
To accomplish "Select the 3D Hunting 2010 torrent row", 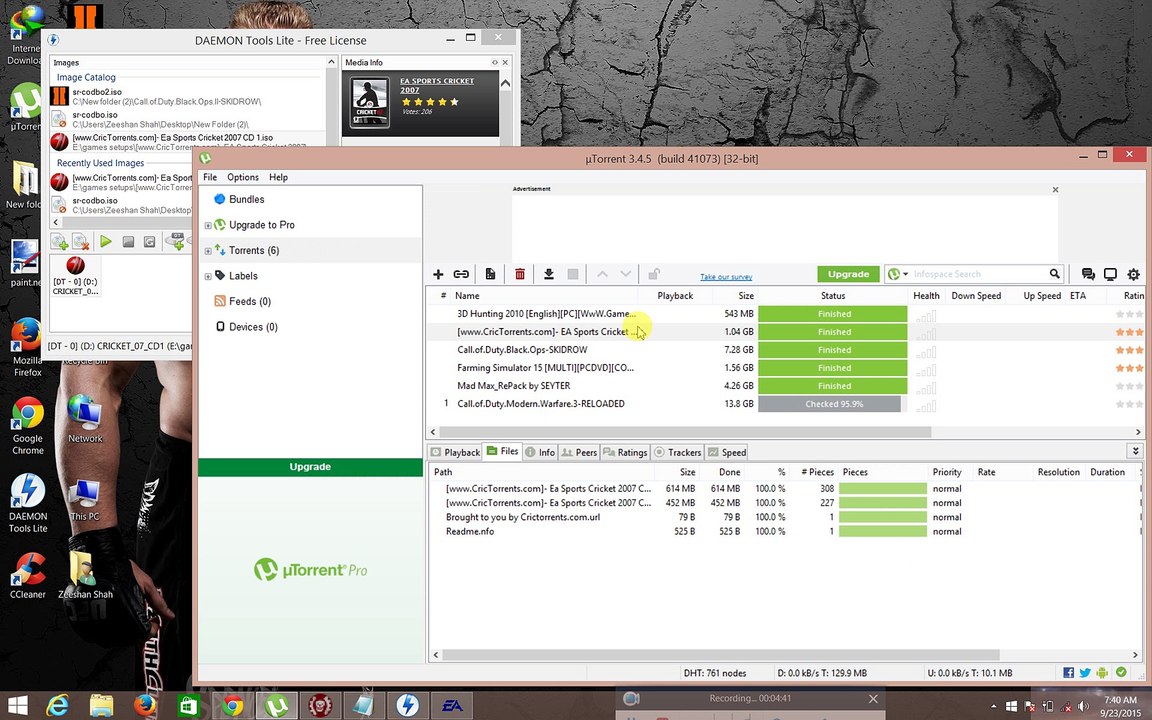I will pyautogui.click(x=784, y=314).
